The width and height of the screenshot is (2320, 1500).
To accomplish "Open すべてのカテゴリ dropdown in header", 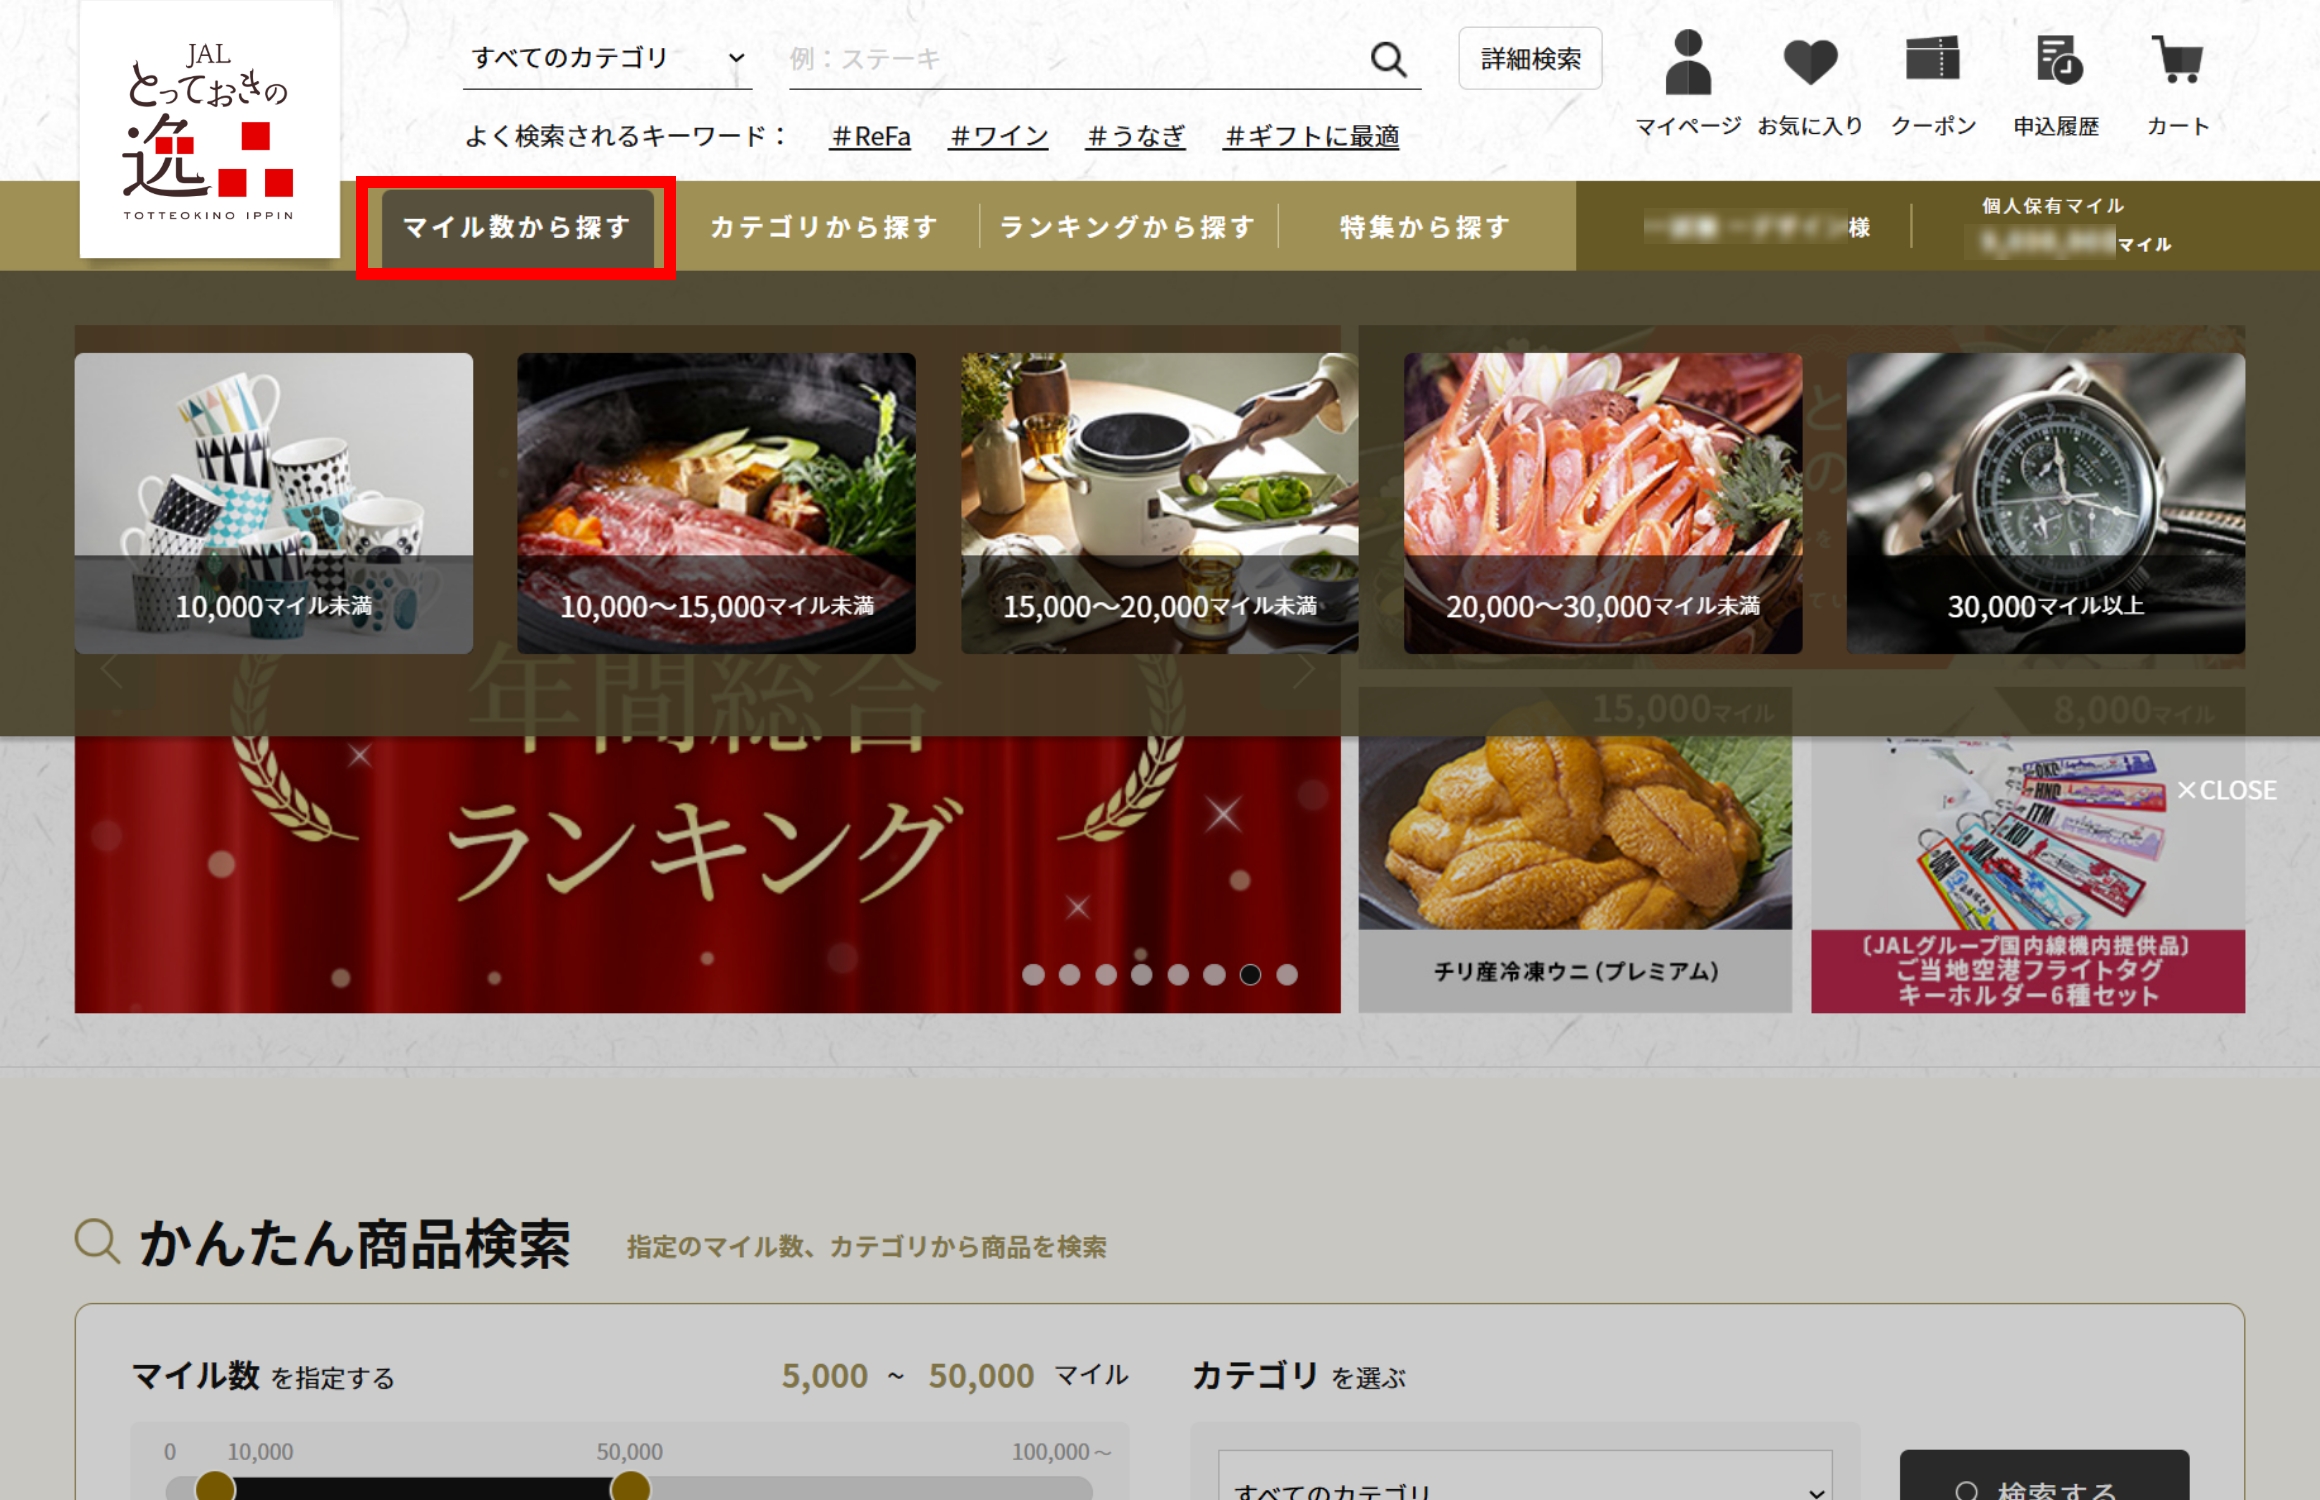I will point(607,58).
